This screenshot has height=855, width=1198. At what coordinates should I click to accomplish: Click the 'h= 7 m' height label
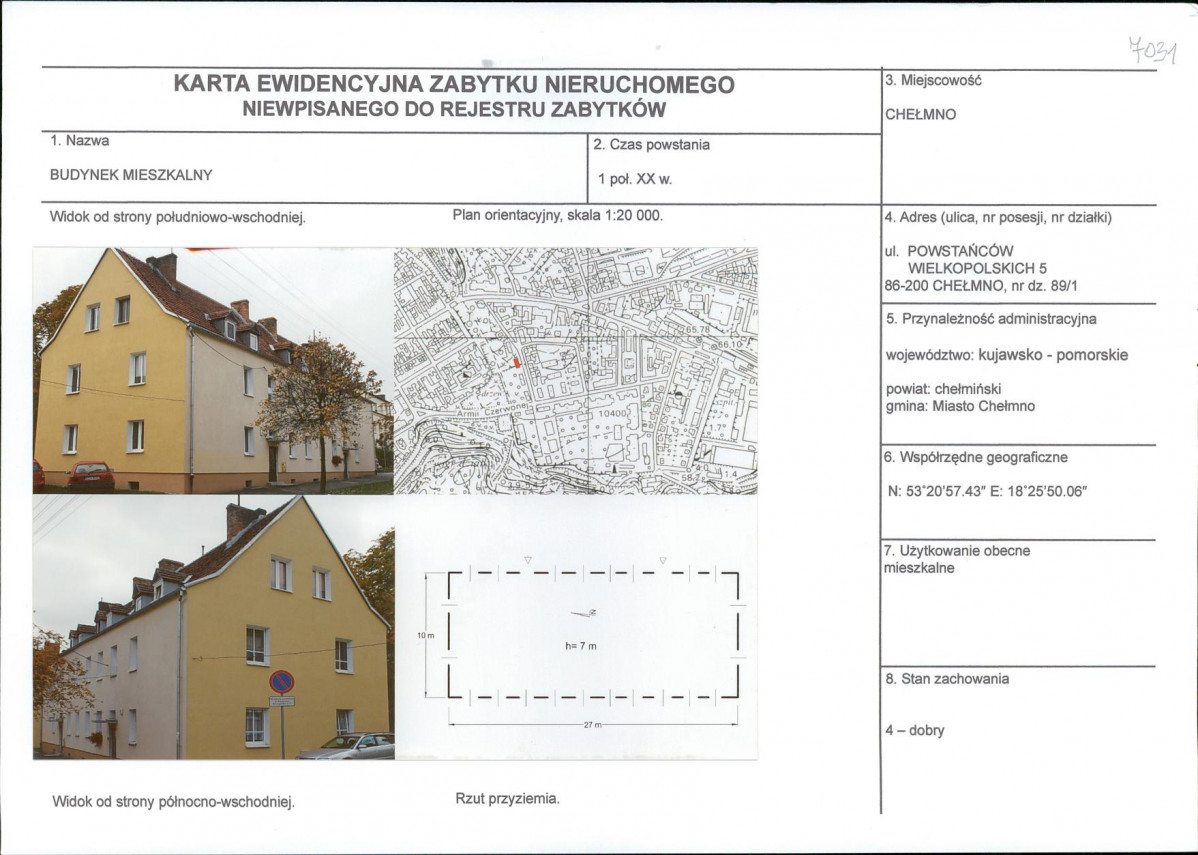point(581,646)
